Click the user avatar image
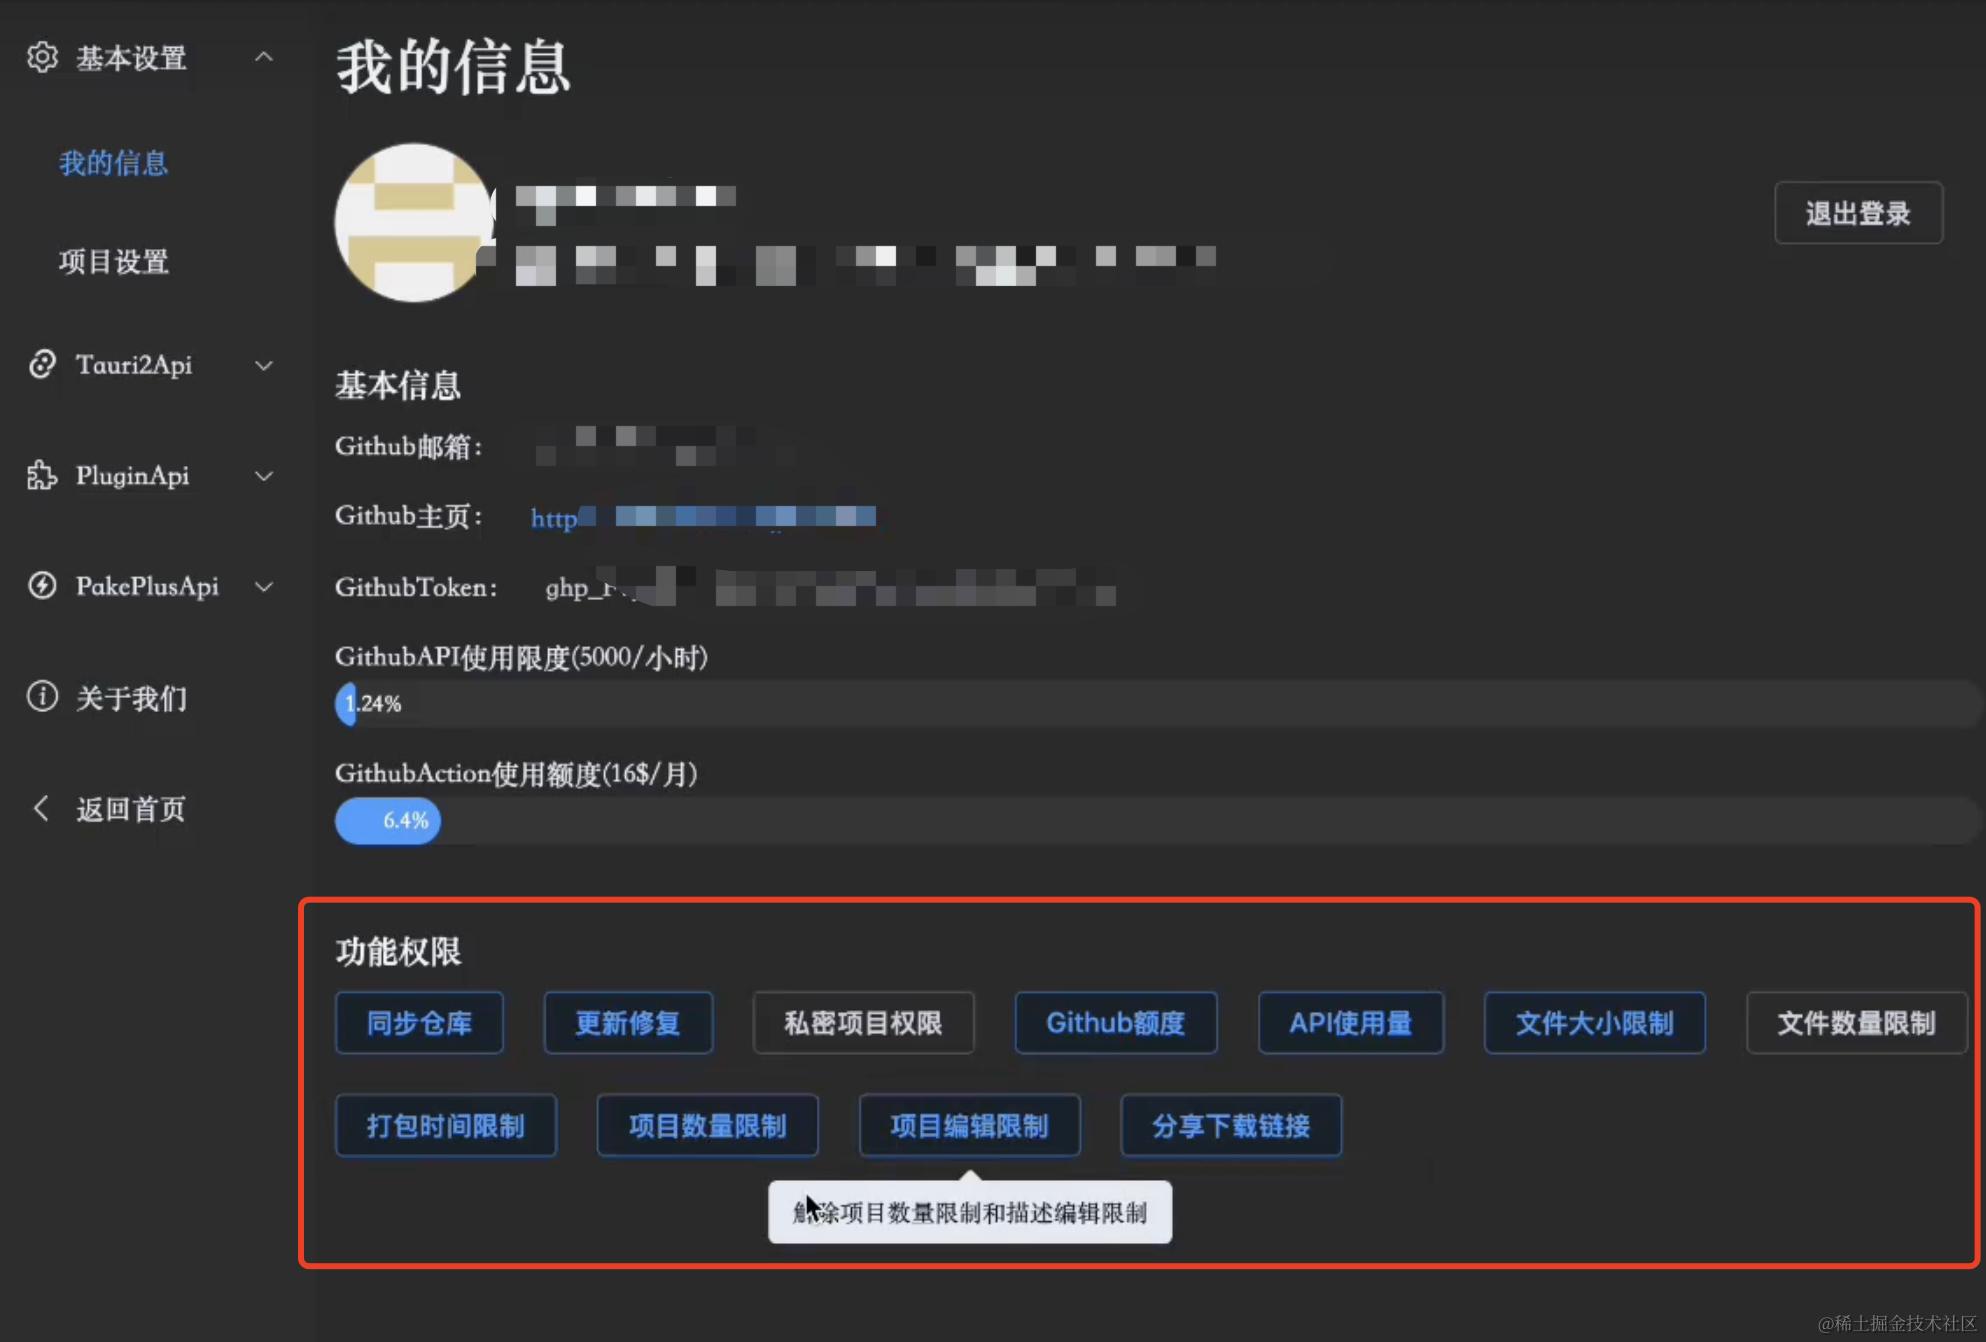This screenshot has height=1342, width=1986. pyautogui.click(x=413, y=223)
